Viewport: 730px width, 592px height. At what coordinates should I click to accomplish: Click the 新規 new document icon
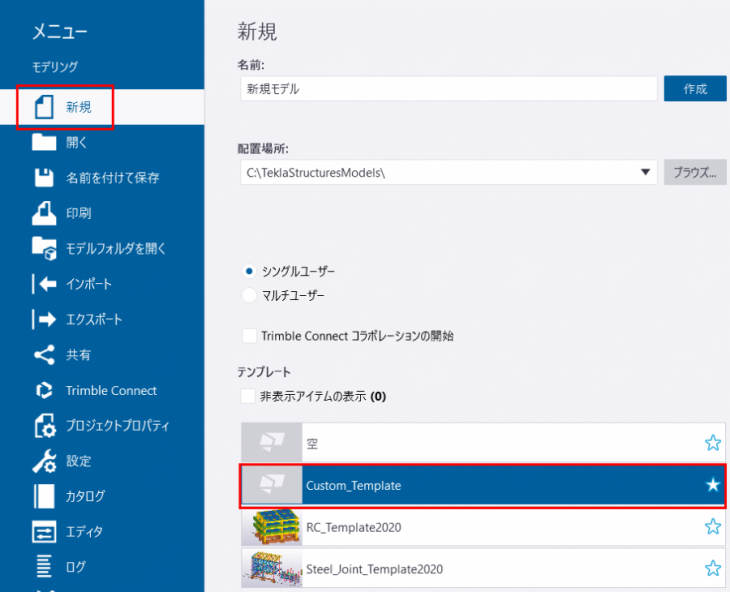point(44,107)
